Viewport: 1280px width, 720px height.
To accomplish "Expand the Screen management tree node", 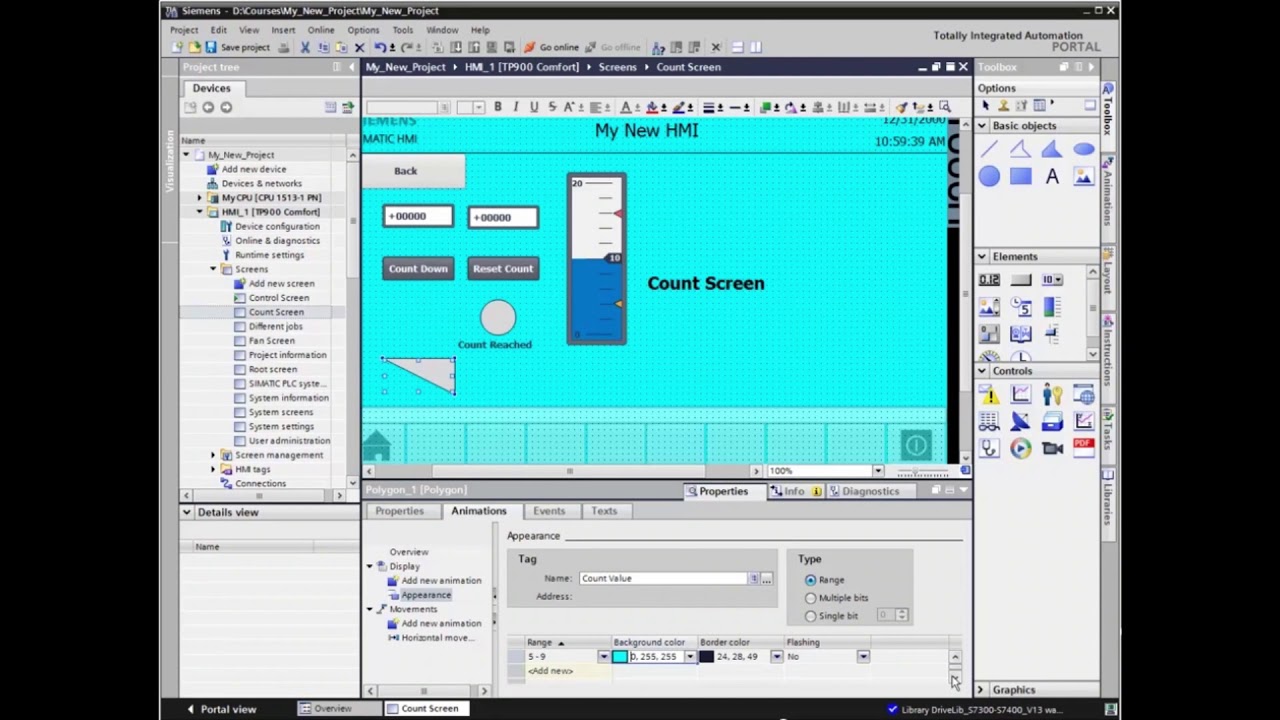I will pyautogui.click(x=213, y=455).
